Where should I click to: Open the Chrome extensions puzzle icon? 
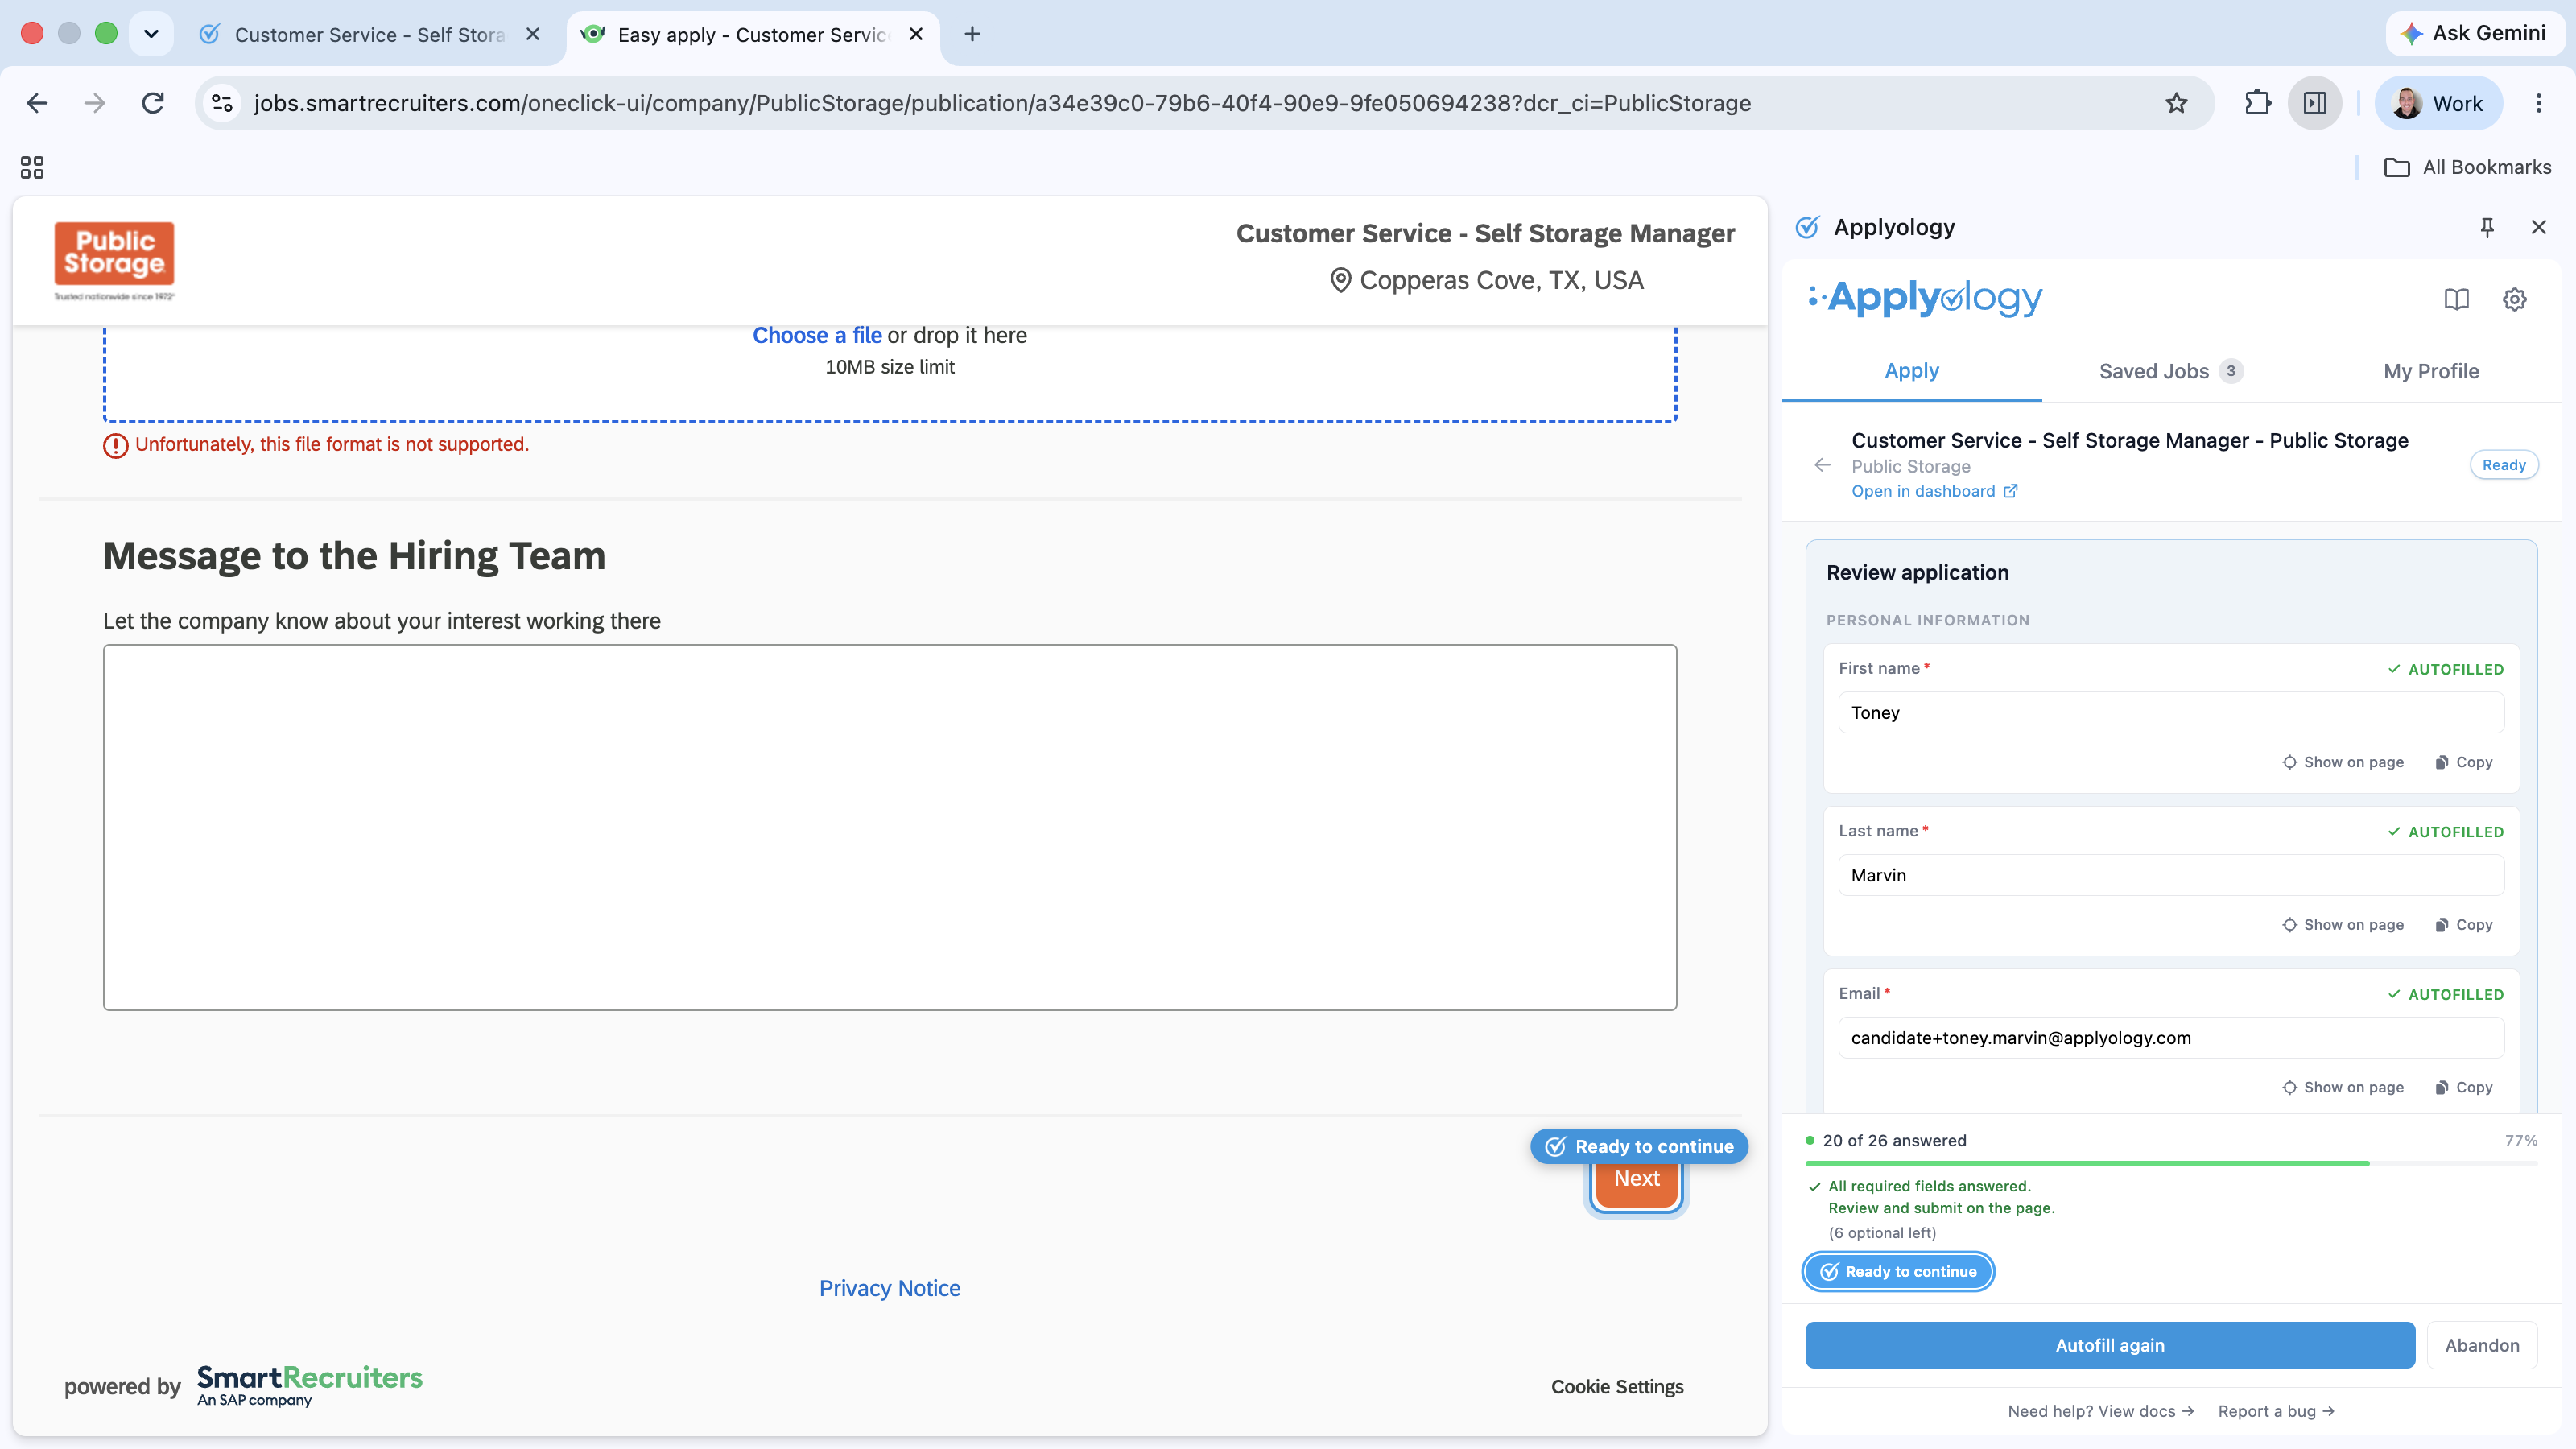pyautogui.click(x=2257, y=103)
